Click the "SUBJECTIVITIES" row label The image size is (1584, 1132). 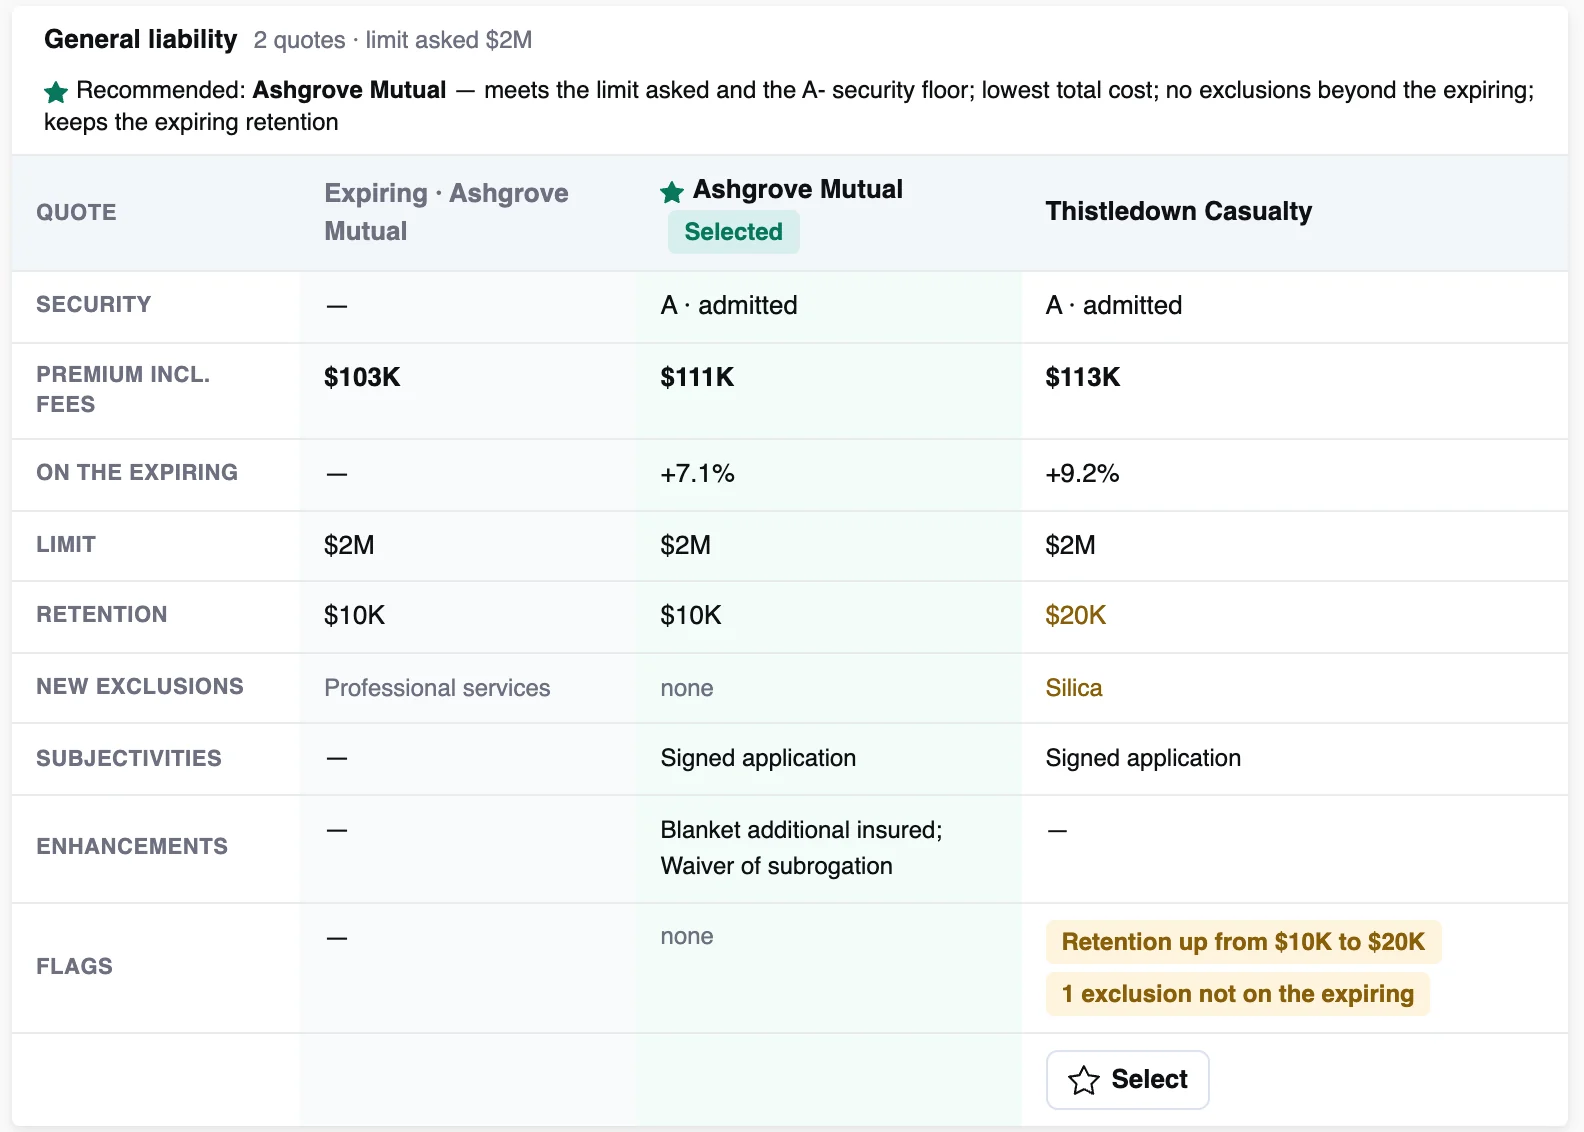coord(129,758)
